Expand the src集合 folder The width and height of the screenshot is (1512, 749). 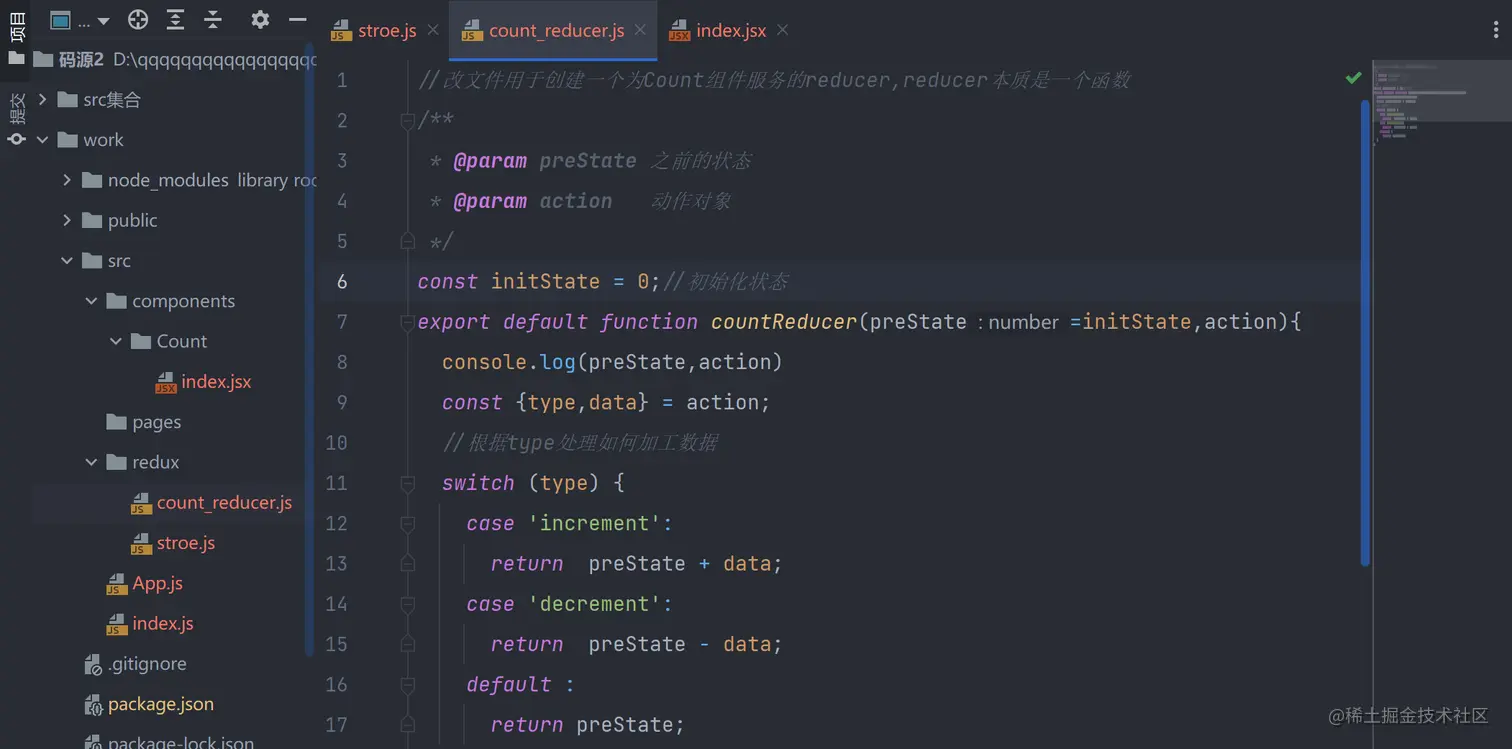coord(42,99)
